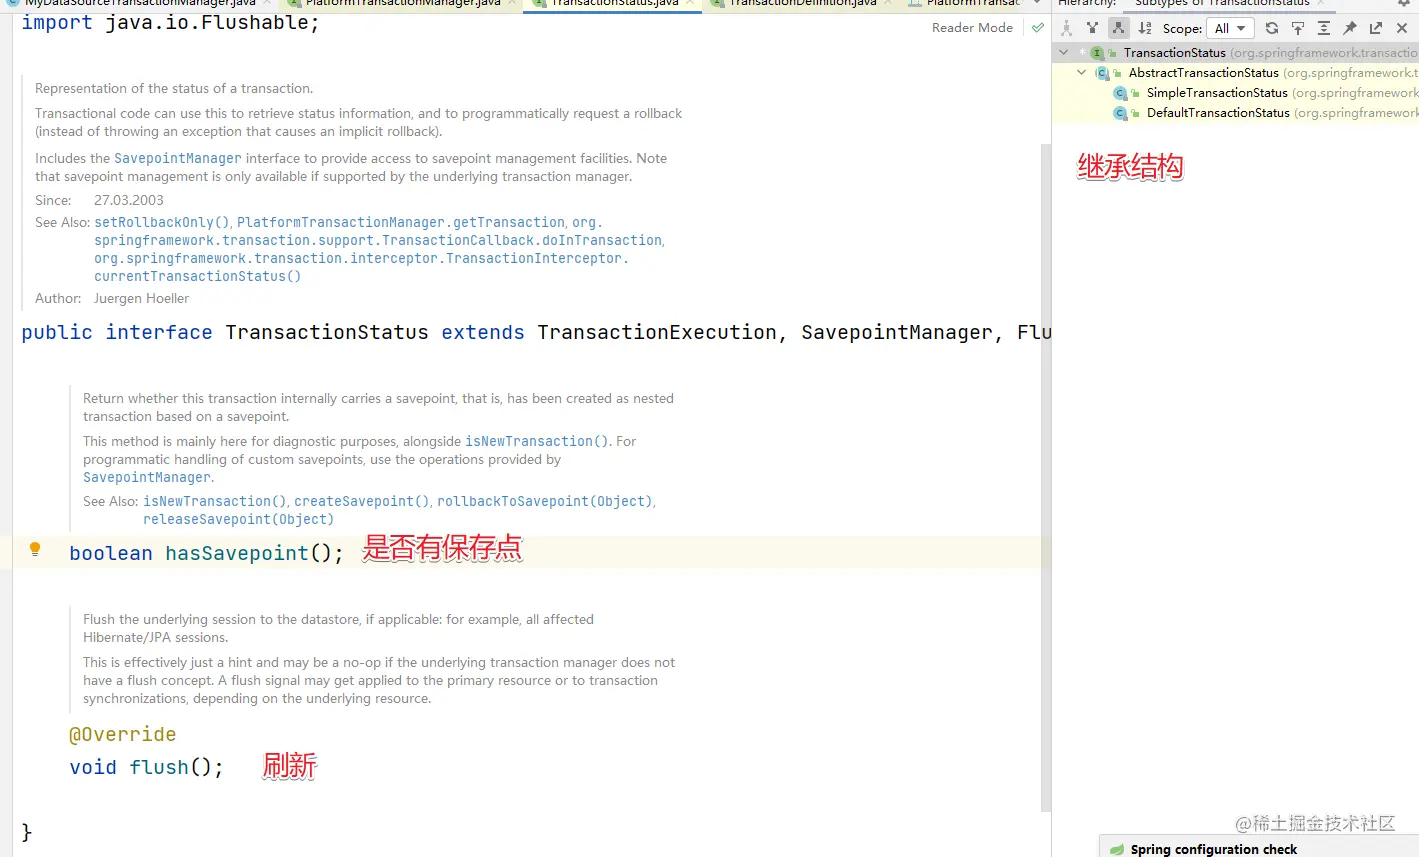
Task: Click the class icon of SimpleTransactionStatus
Action: (x=1120, y=93)
